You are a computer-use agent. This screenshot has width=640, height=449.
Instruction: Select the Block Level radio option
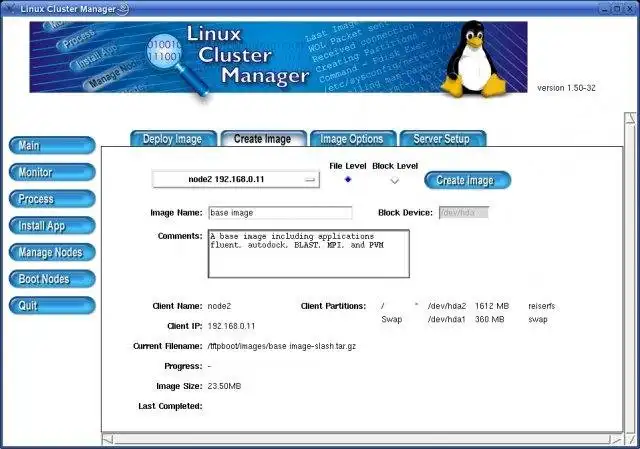coord(395,180)
